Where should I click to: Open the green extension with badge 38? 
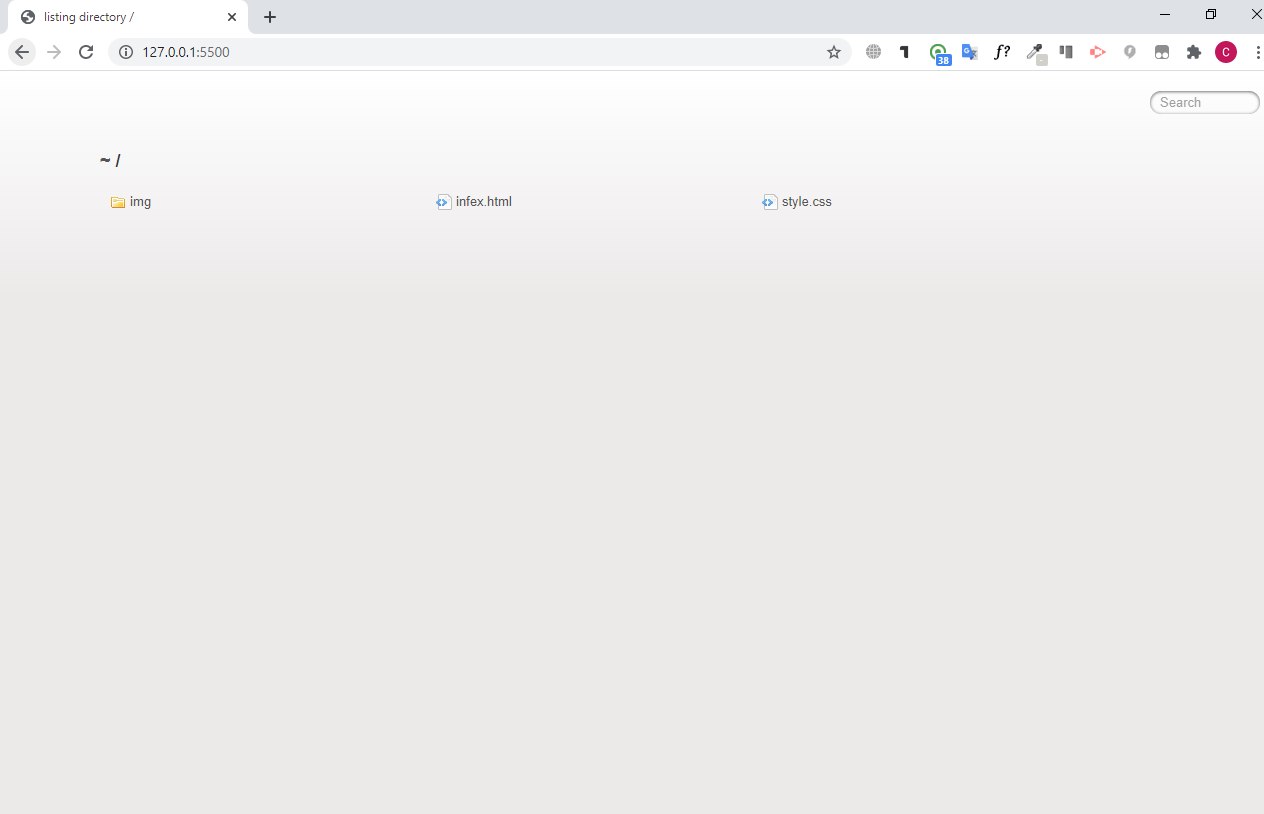pos(938,54)
